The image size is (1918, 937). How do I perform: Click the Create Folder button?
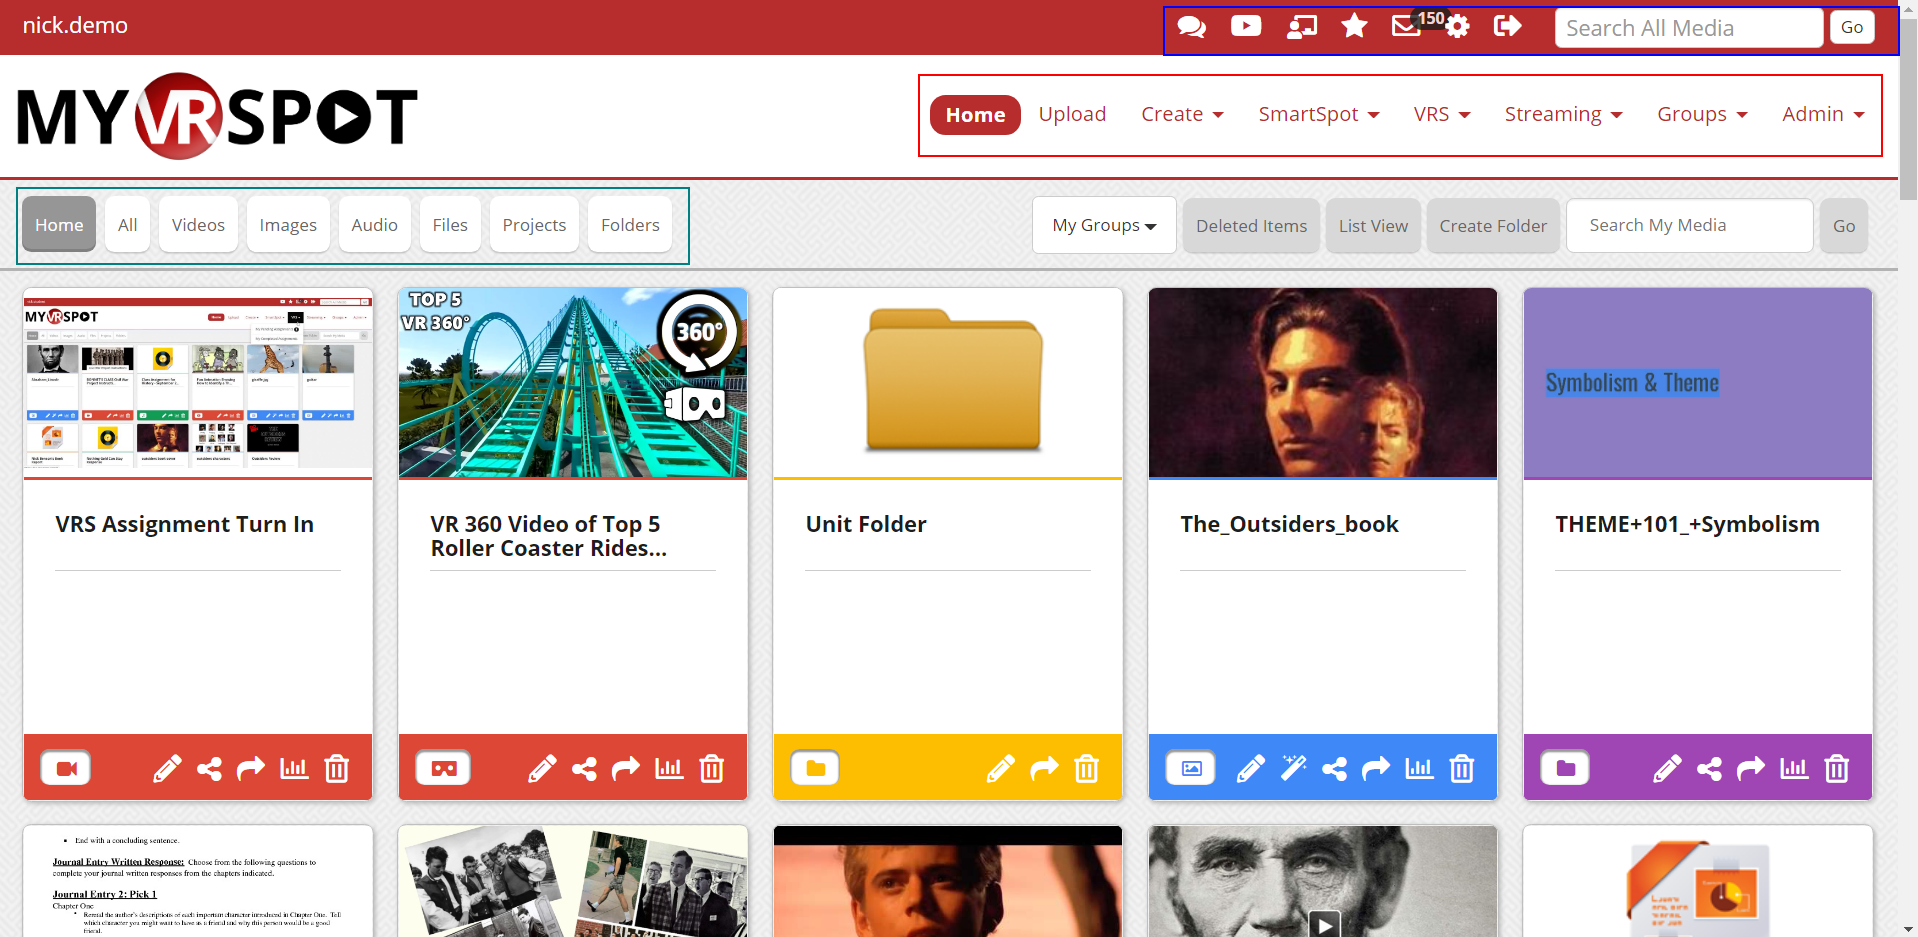click(x=1492, y=226)
